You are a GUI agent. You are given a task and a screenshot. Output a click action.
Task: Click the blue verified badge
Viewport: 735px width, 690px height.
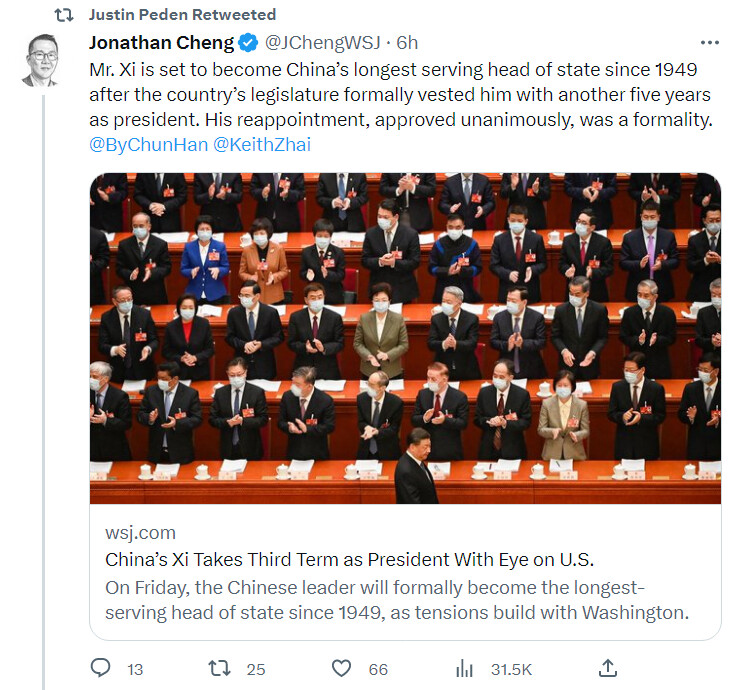pyautogui.click(x=248, y=43)
